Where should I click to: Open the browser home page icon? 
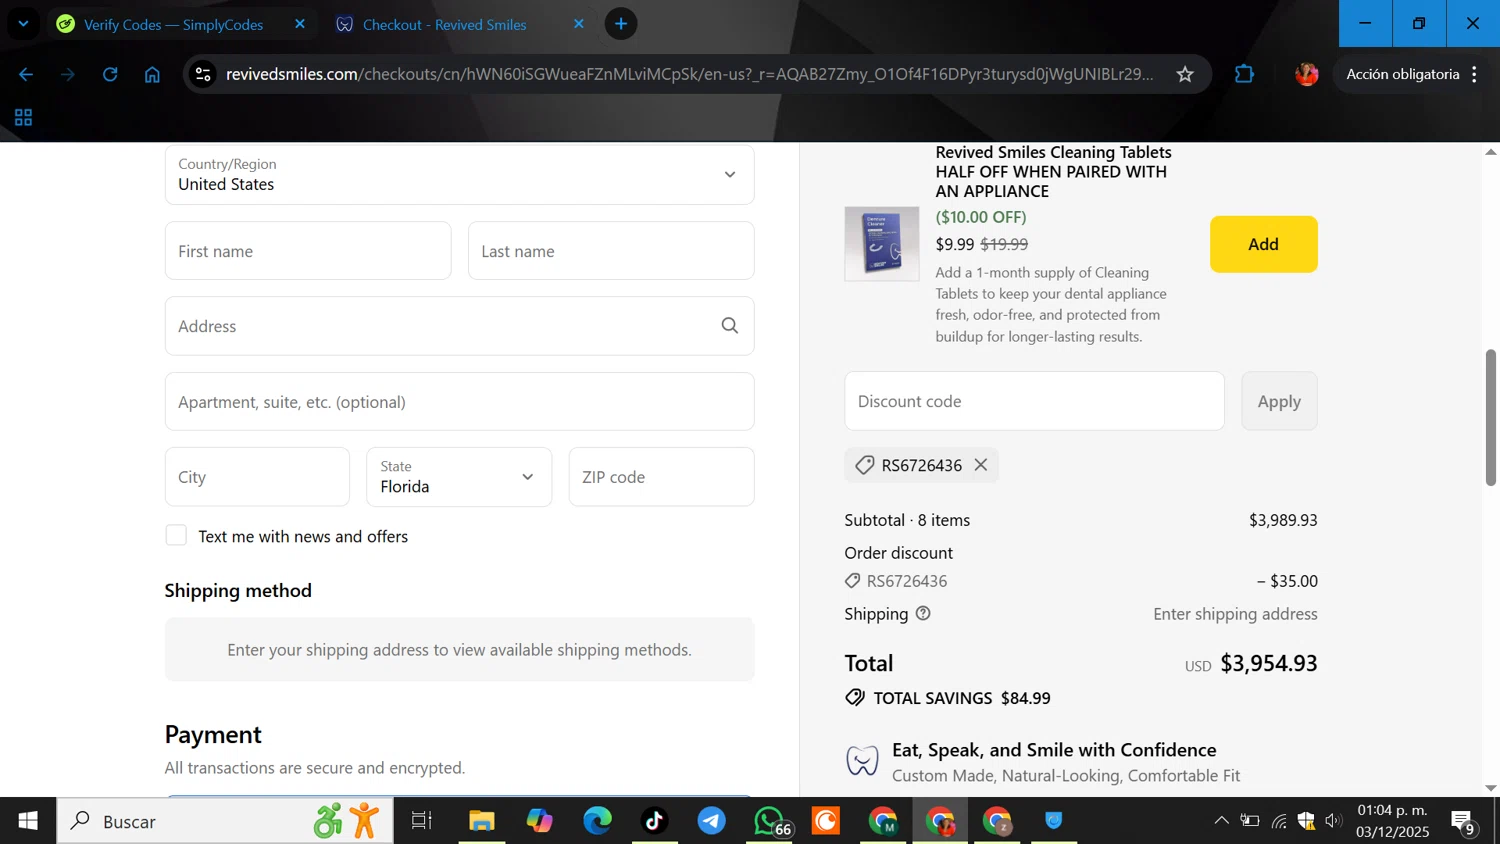pos(152,74)
